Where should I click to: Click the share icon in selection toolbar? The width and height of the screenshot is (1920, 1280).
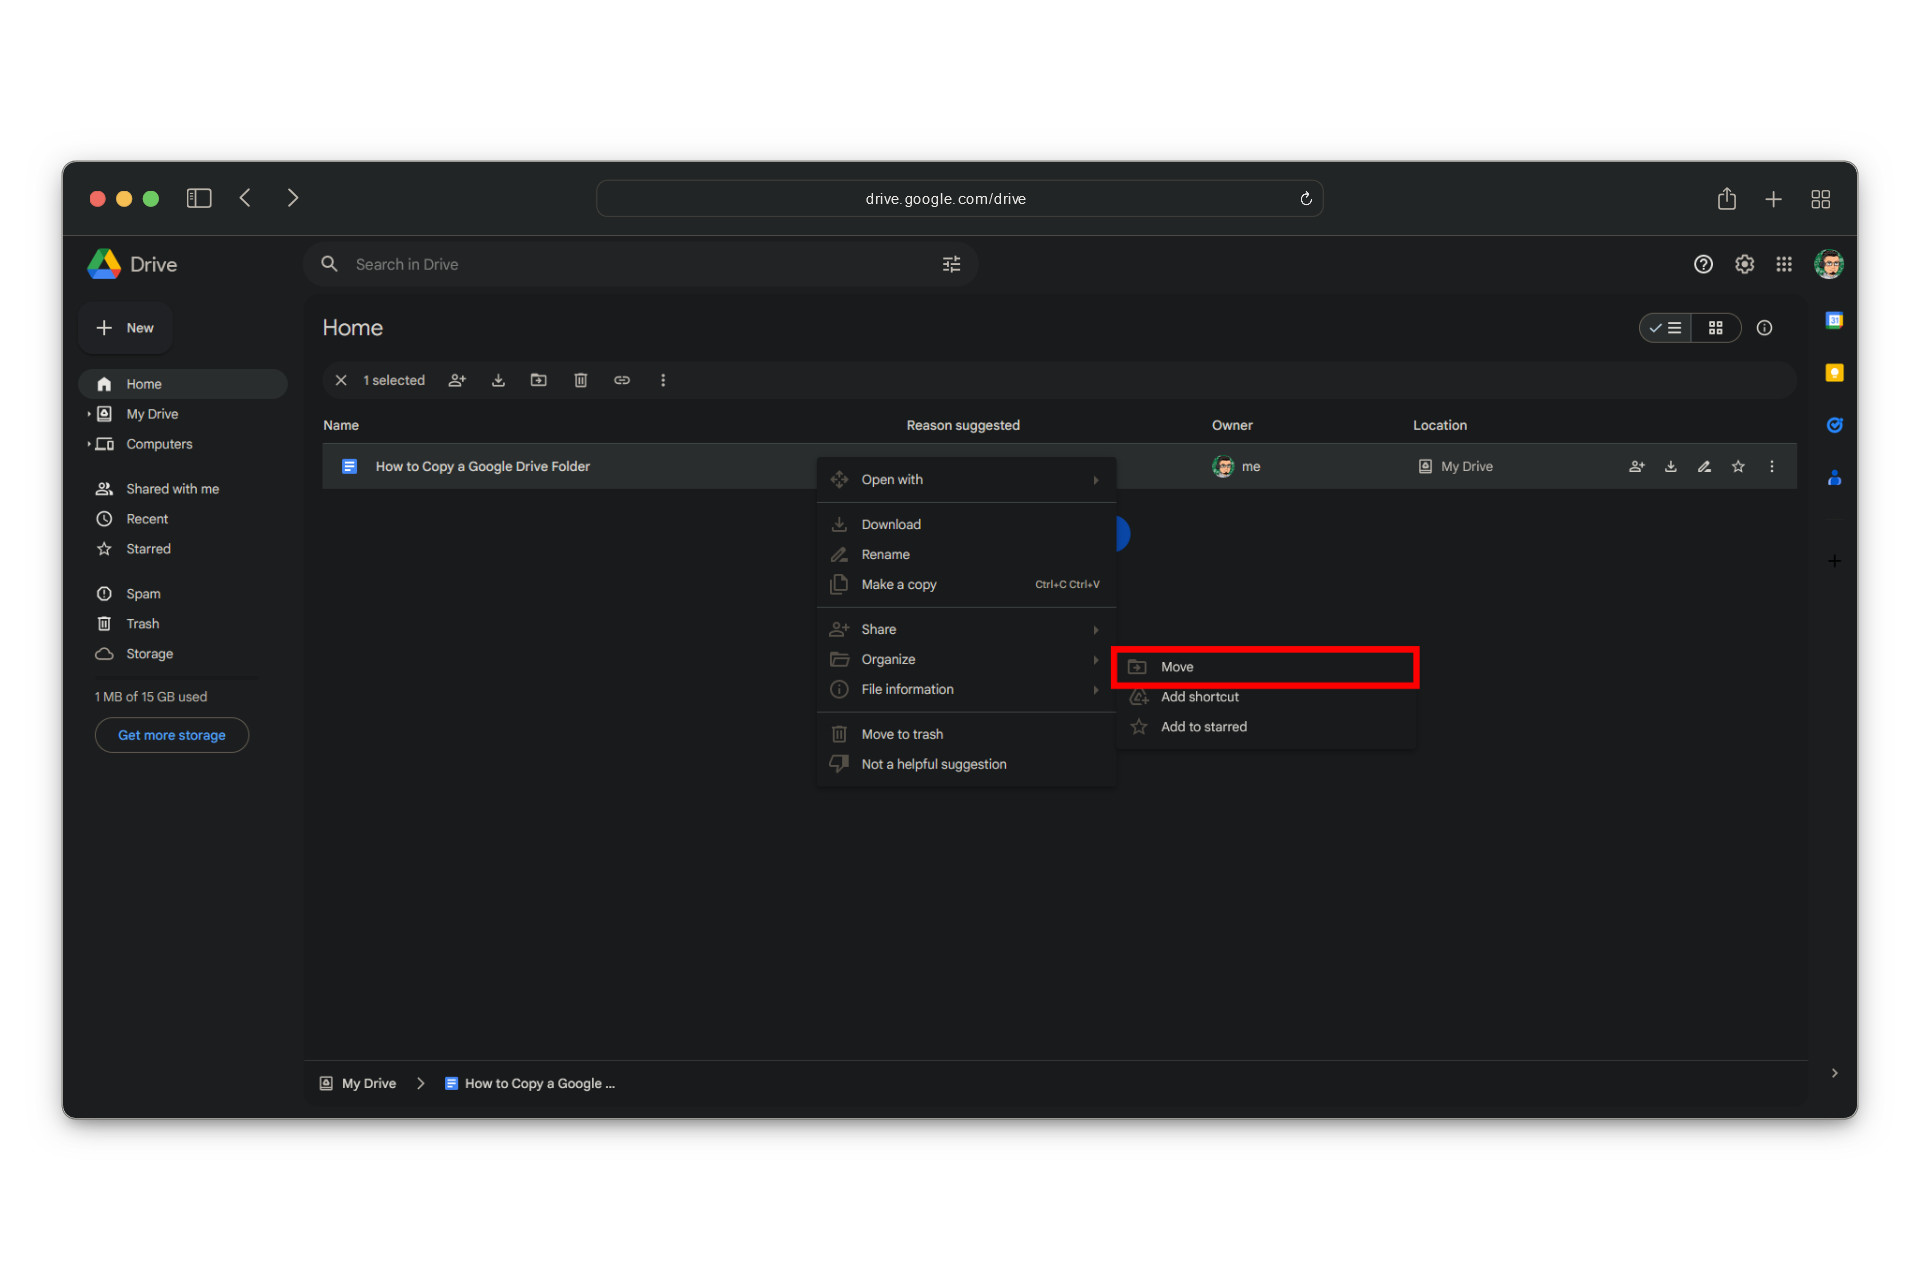457,380
